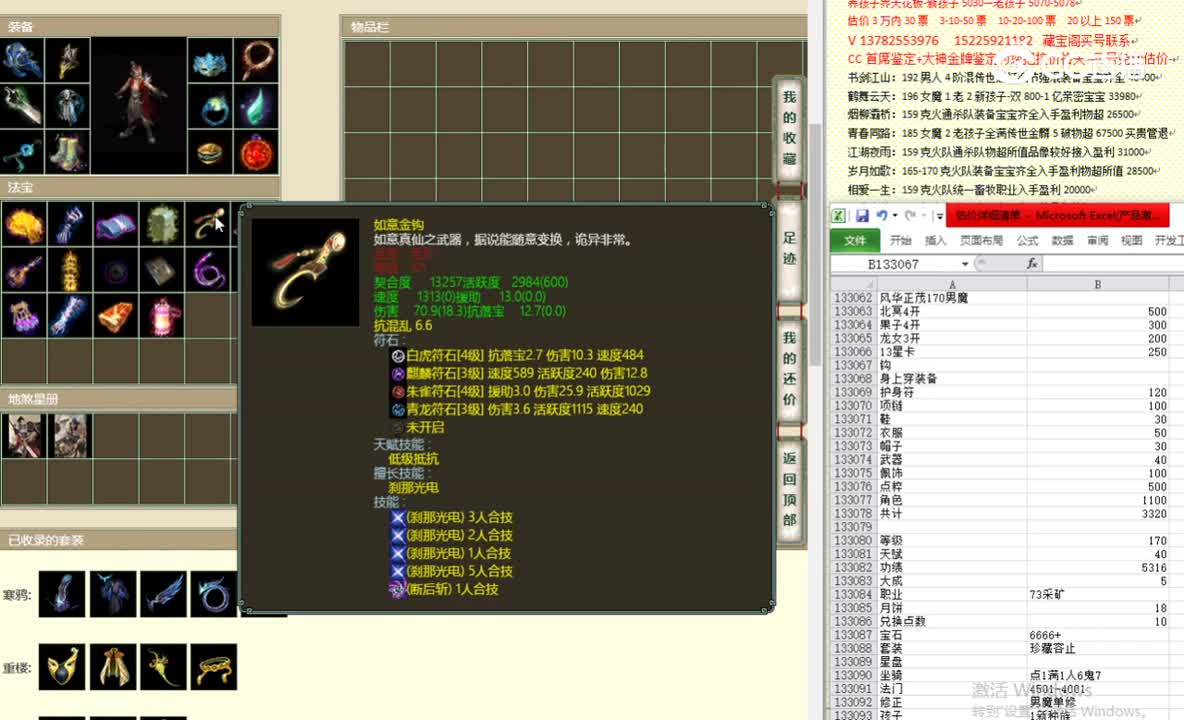
Task: Select the blue helmet equipment icon
Action: click(22, 60)
